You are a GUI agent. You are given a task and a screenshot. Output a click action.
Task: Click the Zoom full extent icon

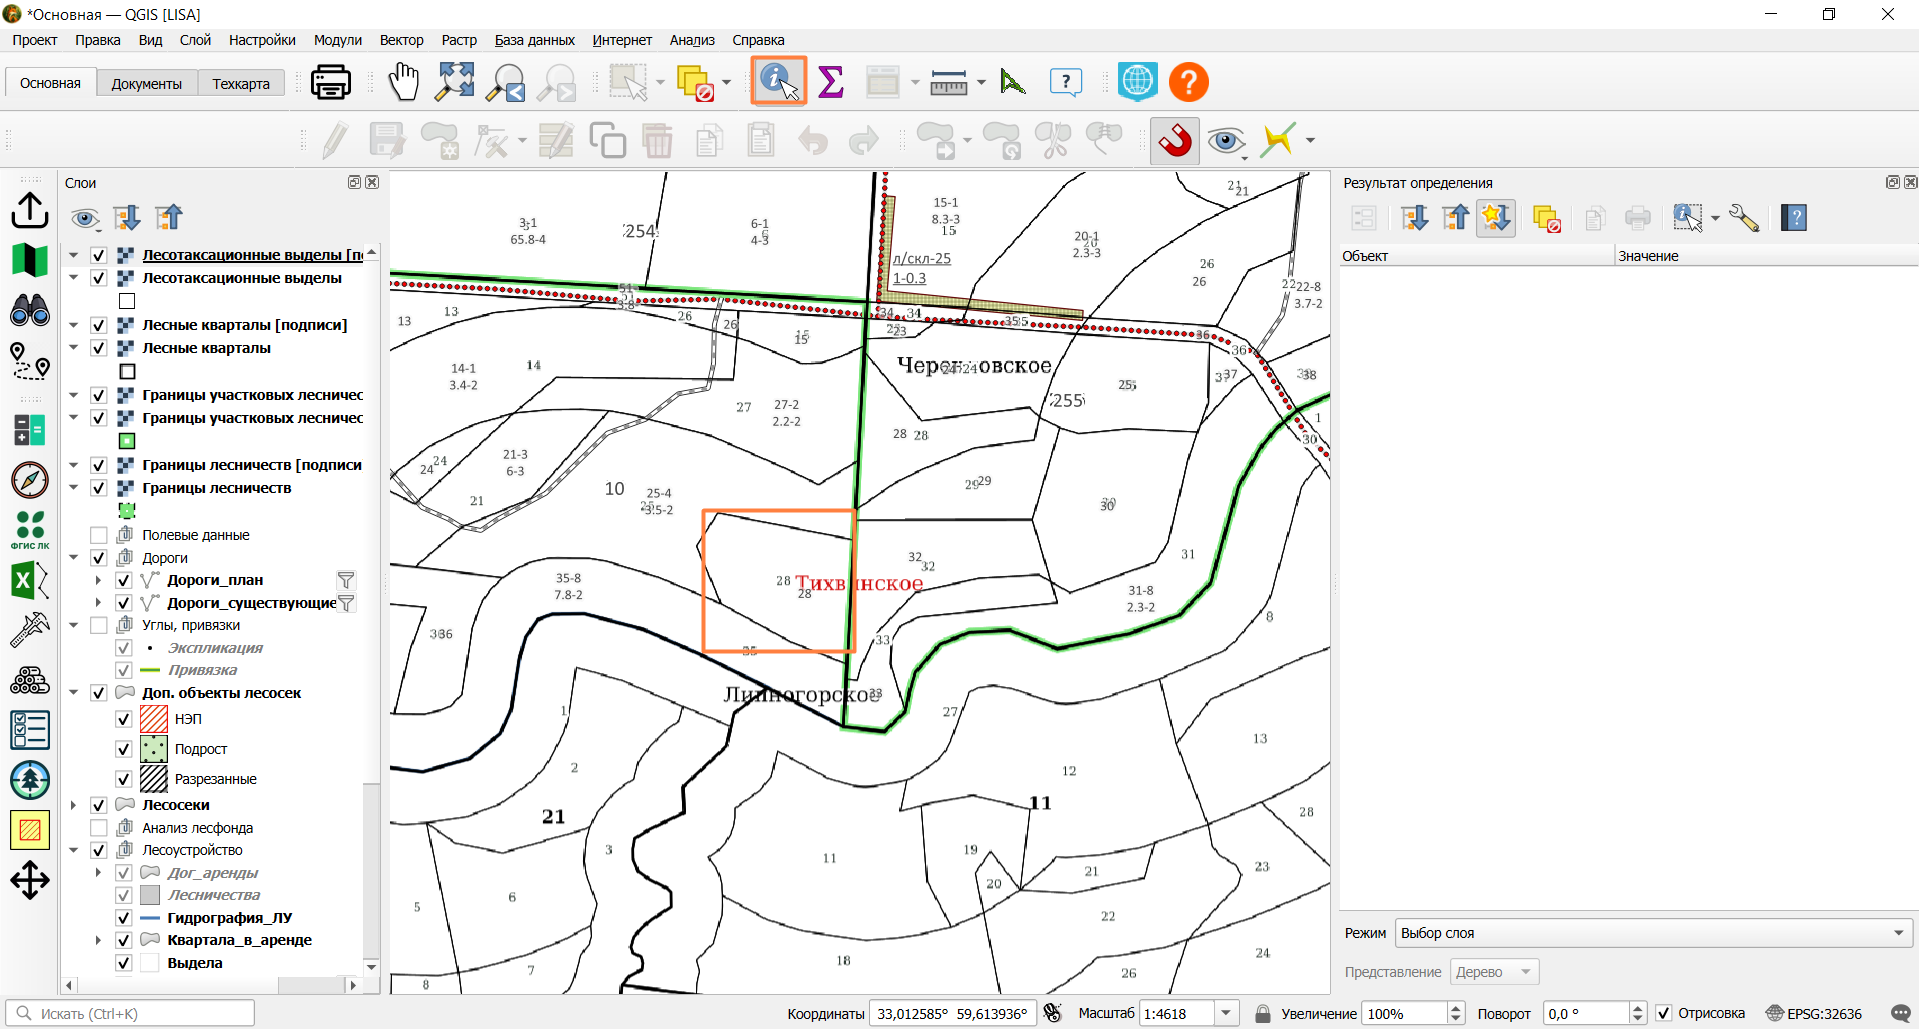pyautogui.click(x=455, y=82)
